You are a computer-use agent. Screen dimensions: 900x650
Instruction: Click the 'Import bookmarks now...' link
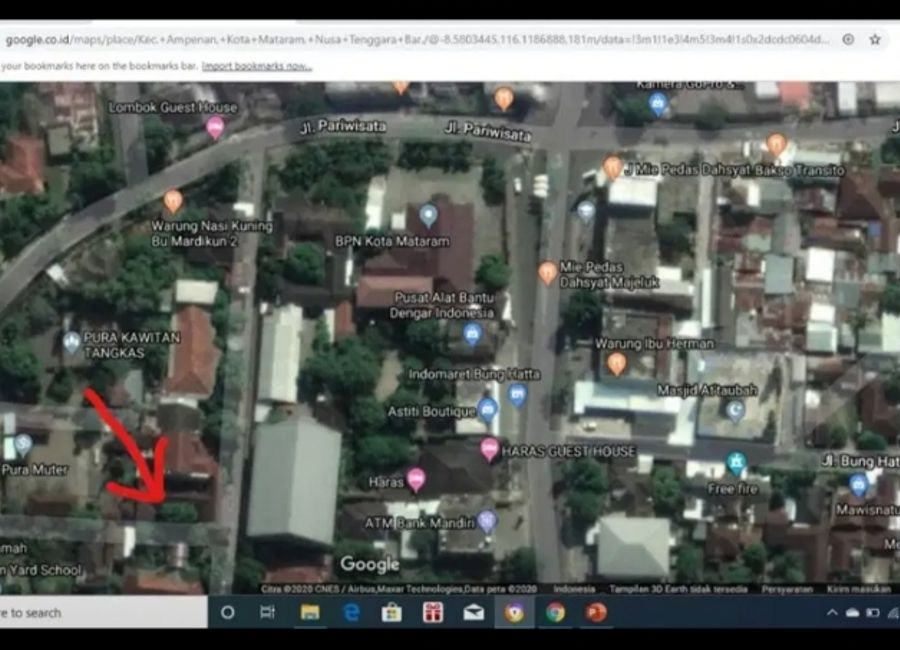pyautogui.click(x=257, y=66)
